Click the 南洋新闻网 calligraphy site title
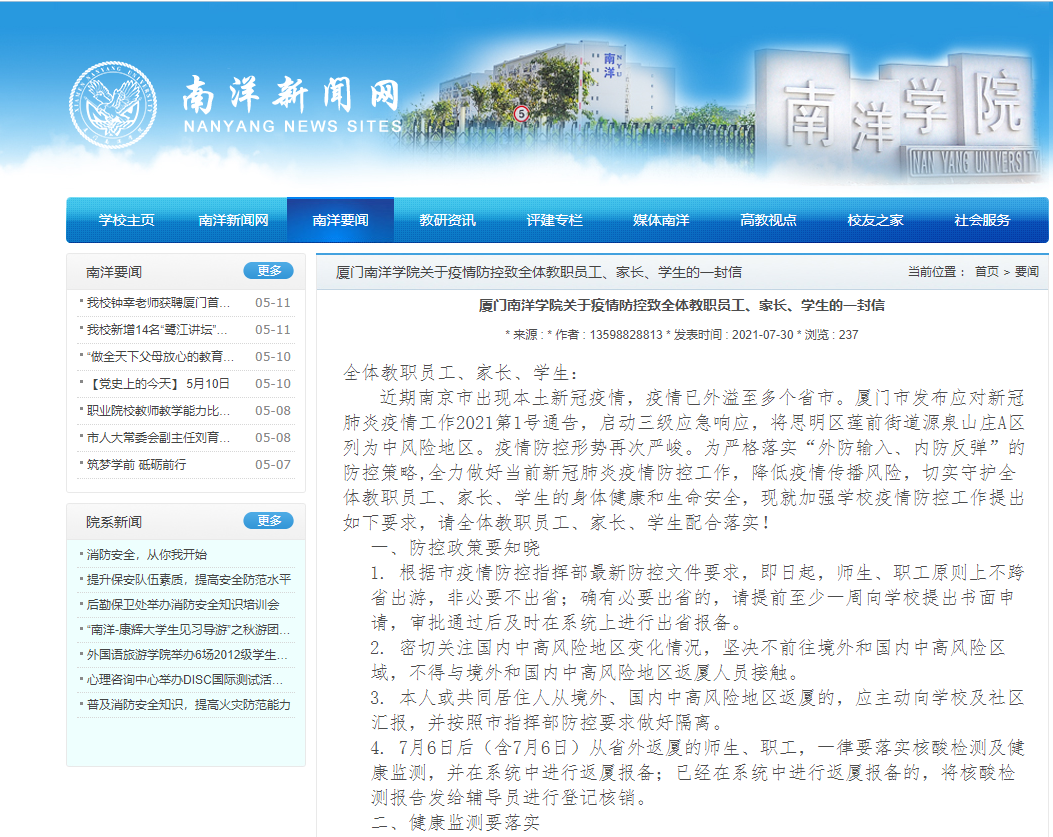This screenshot has width=1053, height=837. tap(290, 97)
